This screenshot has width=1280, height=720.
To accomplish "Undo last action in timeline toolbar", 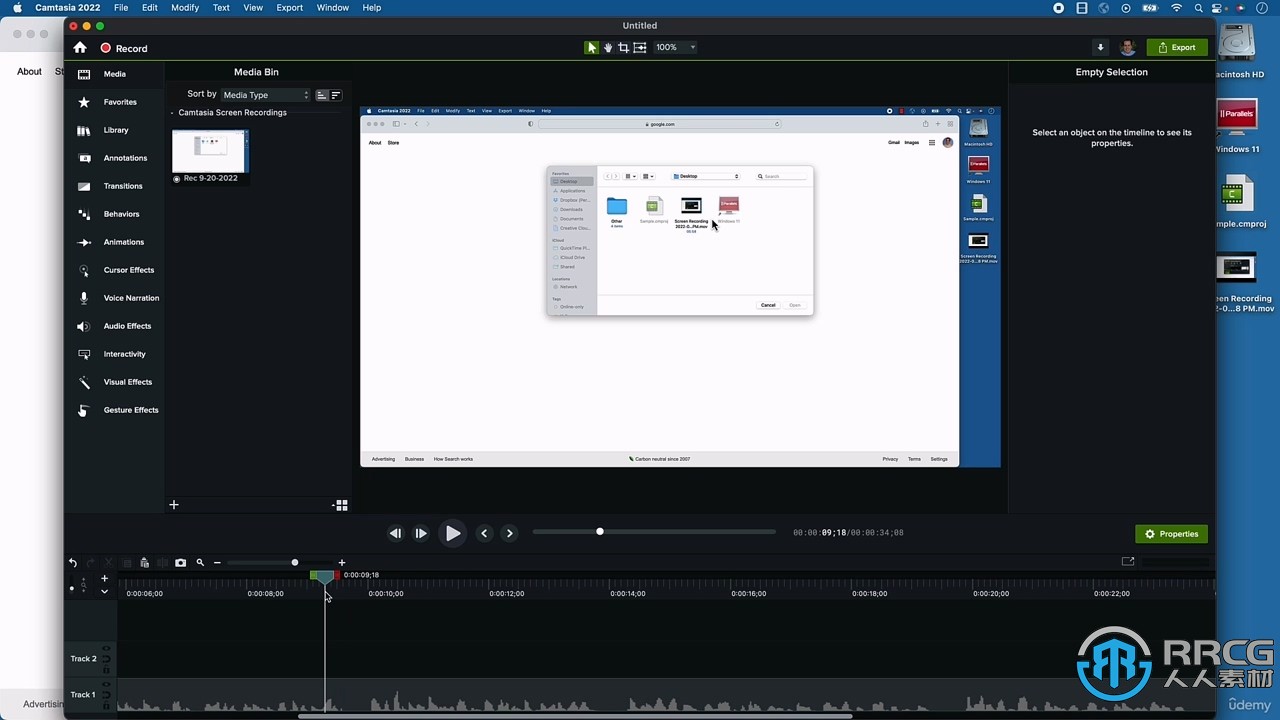I will coord(73,563).
